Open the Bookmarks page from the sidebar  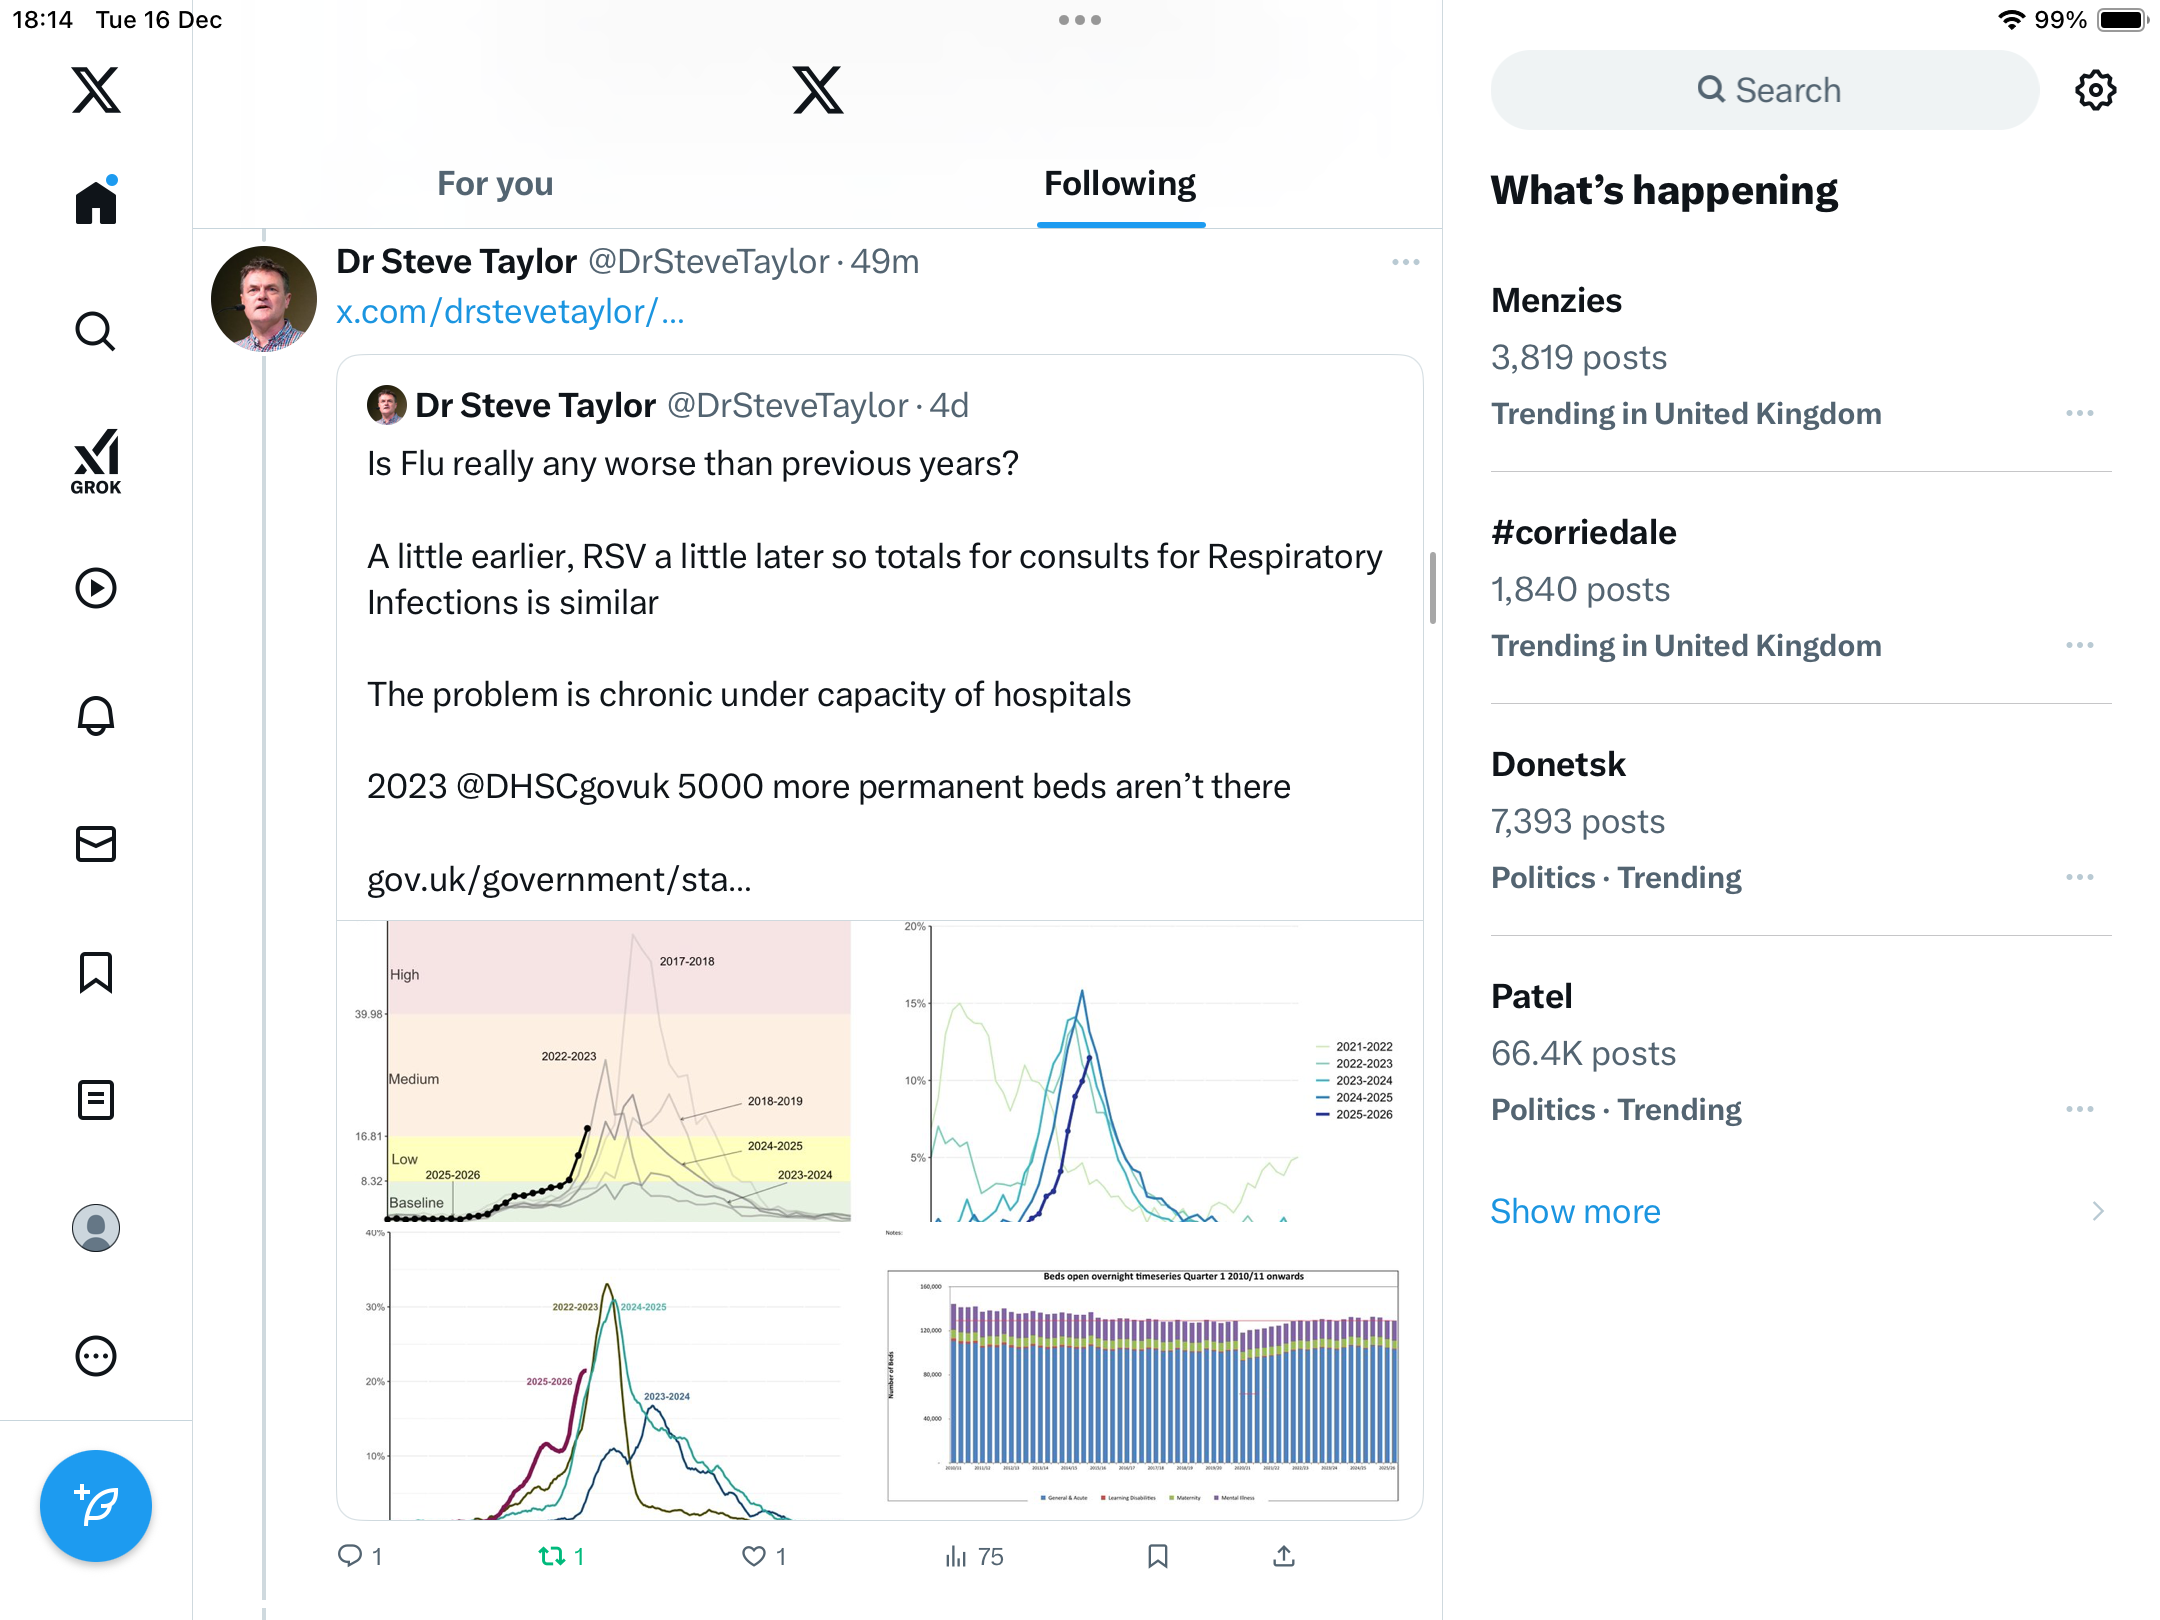click(x=96, y=972)
